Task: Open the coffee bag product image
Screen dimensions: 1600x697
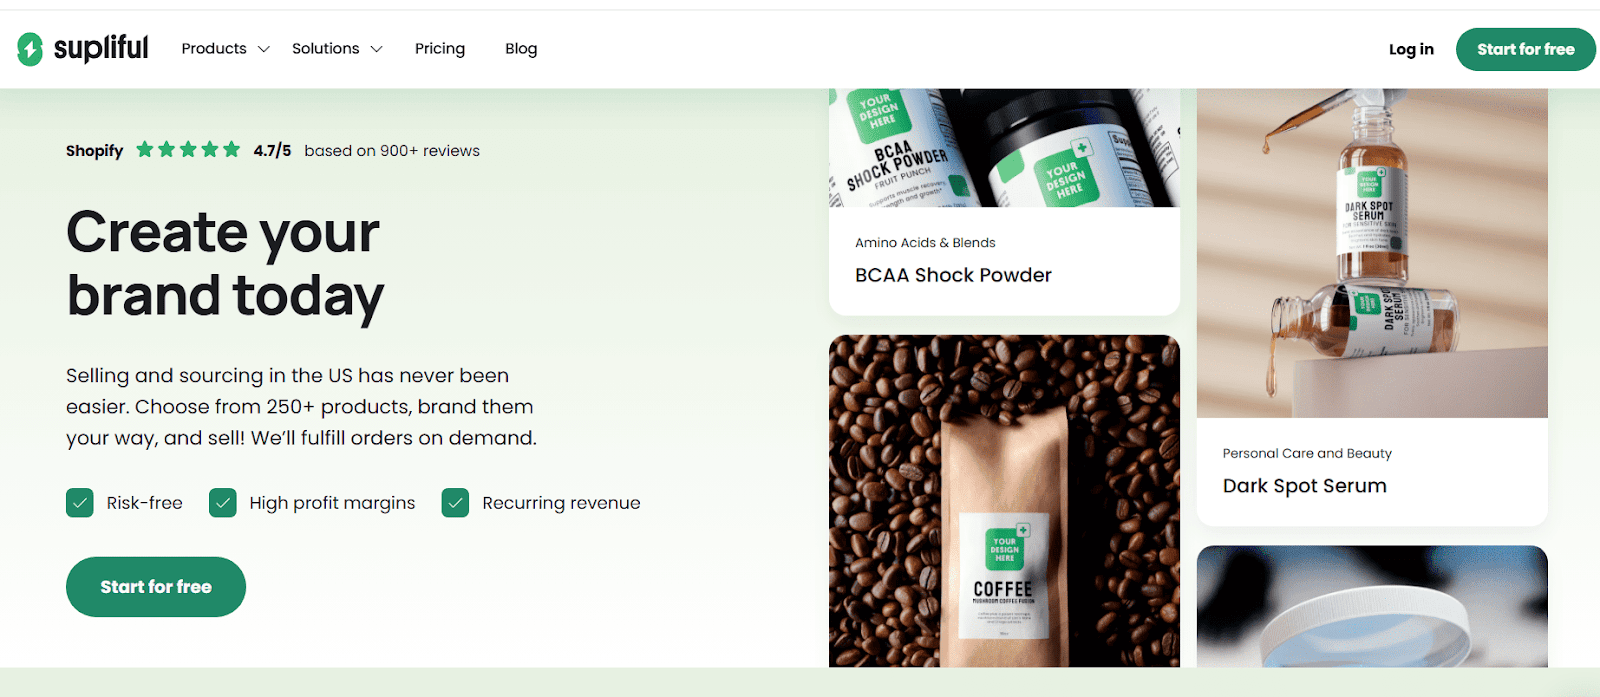Action: point(1004,500)
